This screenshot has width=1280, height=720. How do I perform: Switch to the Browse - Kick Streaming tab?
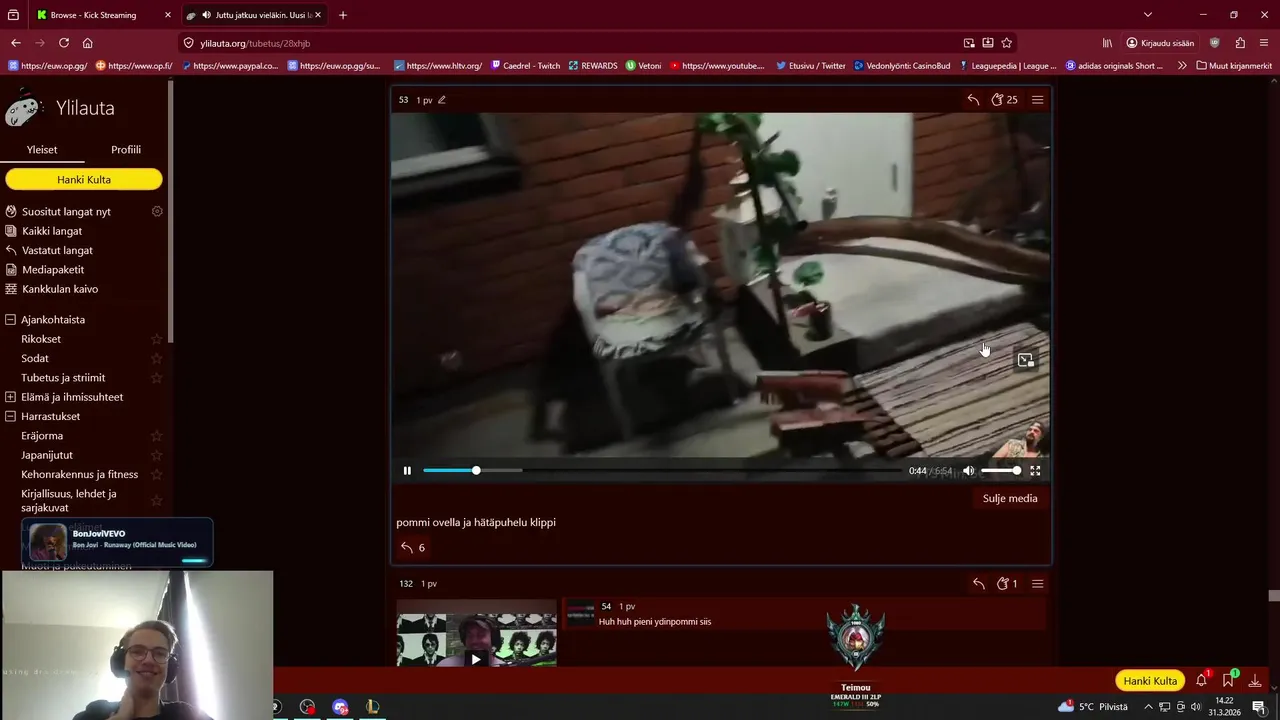104,15
